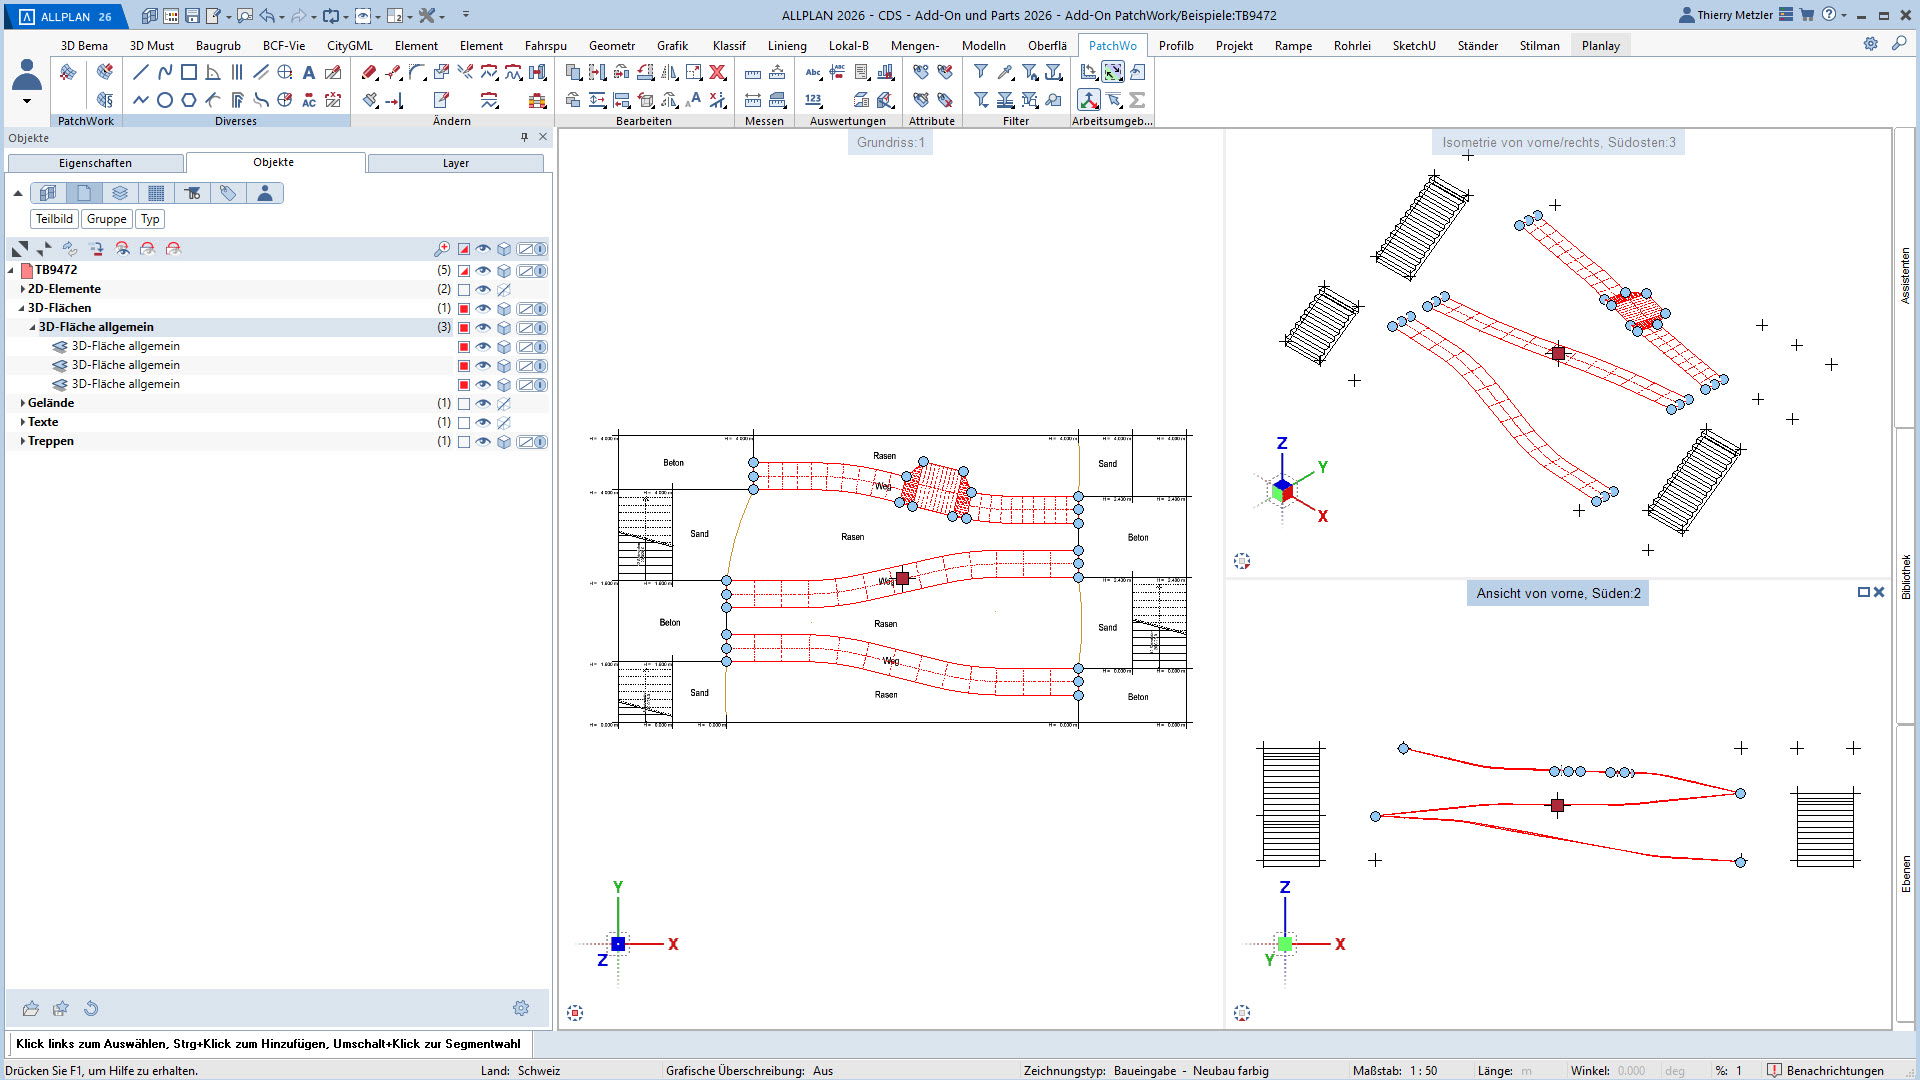Select the Line drawing tool

click(140, 72)
